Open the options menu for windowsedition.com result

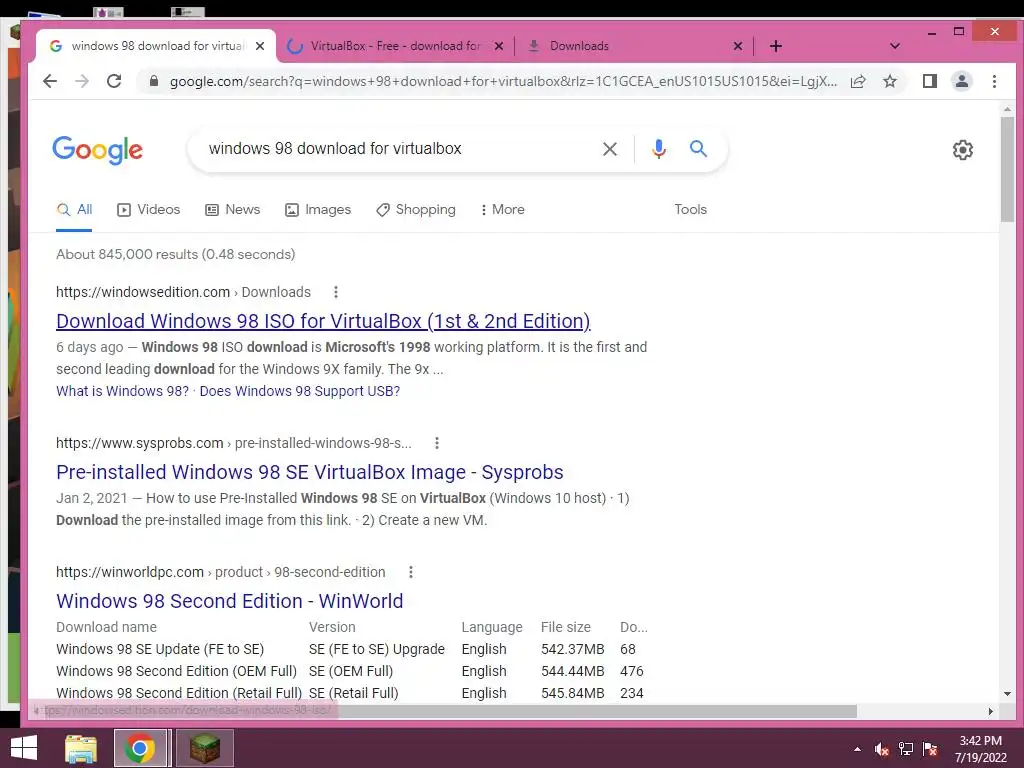coord(336,292)
